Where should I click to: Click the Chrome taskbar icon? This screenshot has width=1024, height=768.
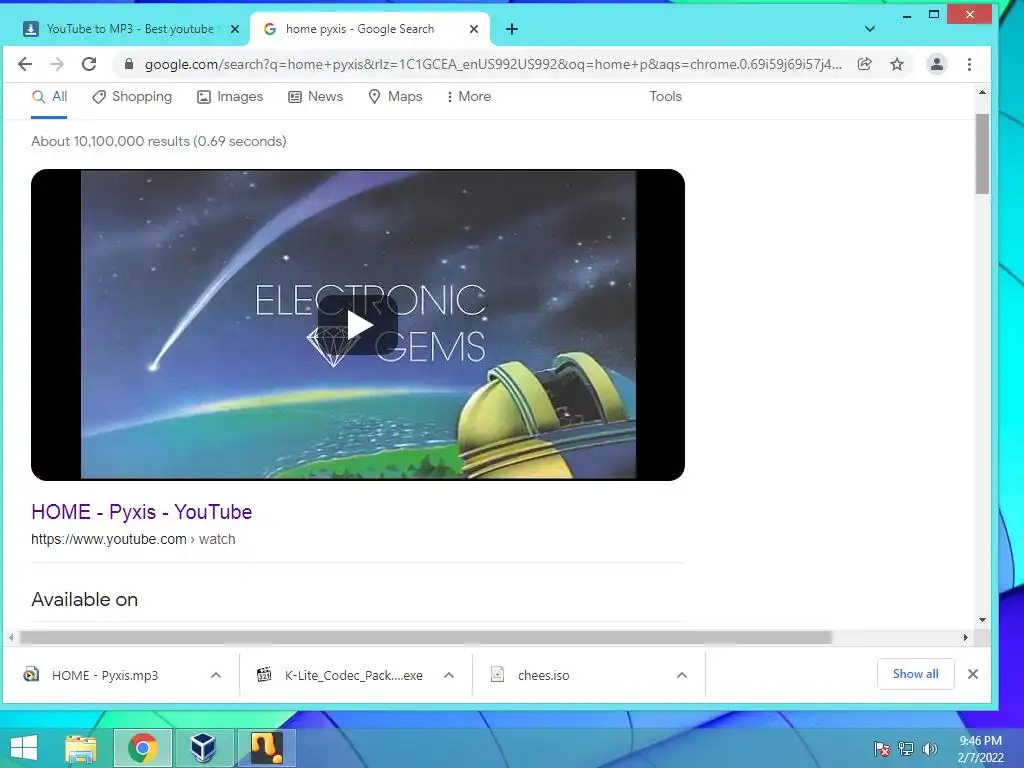(x=143, y=748)
